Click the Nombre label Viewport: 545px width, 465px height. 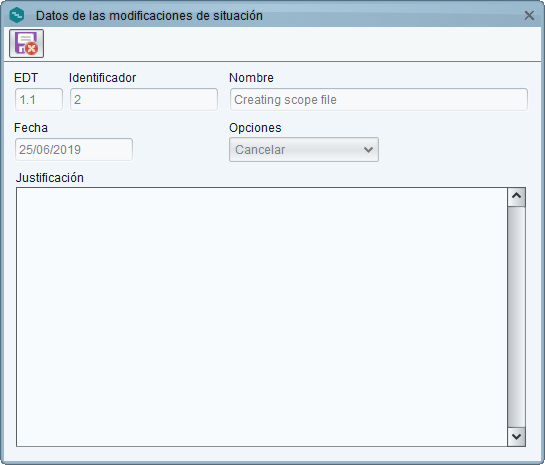pyautogui.click(x=251, y=78)
